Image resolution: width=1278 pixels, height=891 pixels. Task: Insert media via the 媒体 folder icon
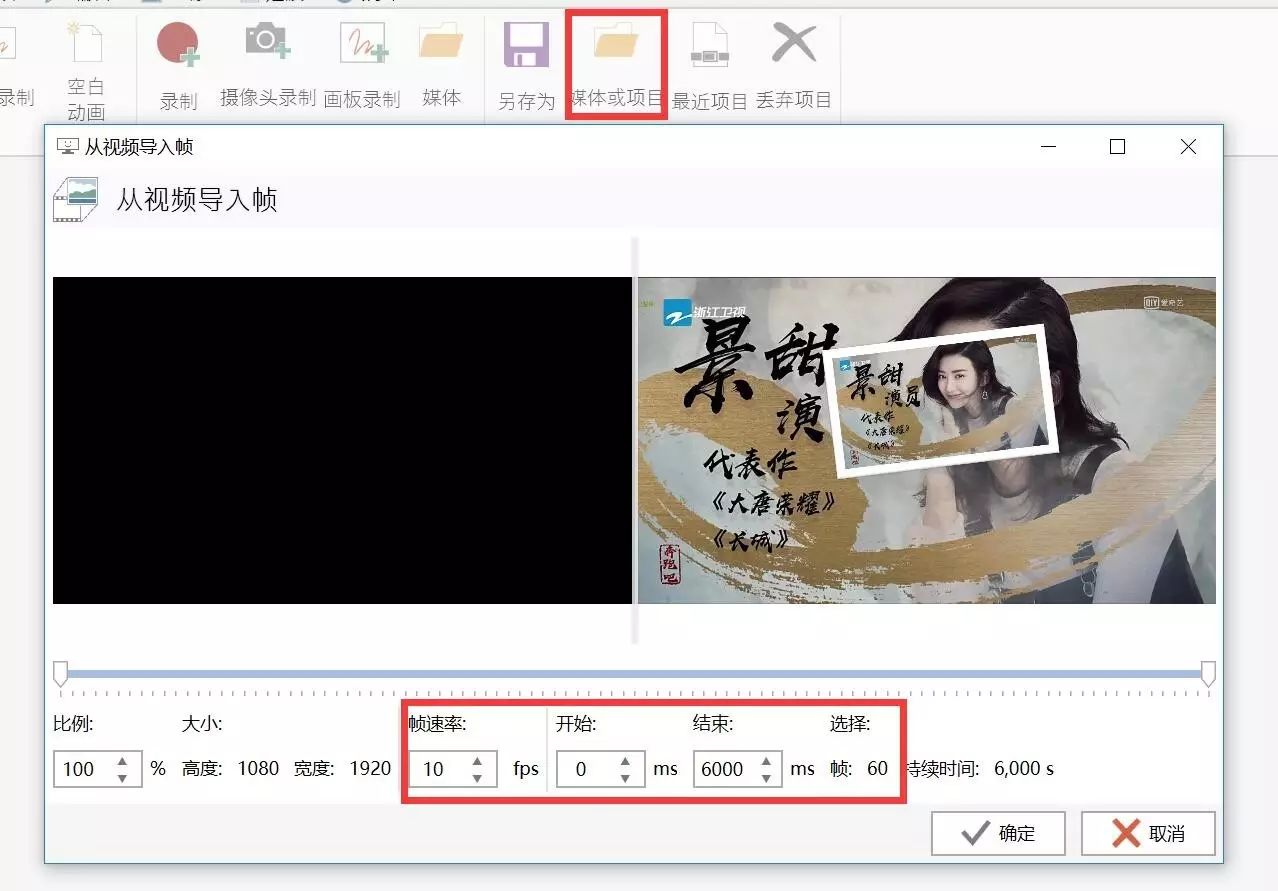pyautogui.click(x=441, y=65)
